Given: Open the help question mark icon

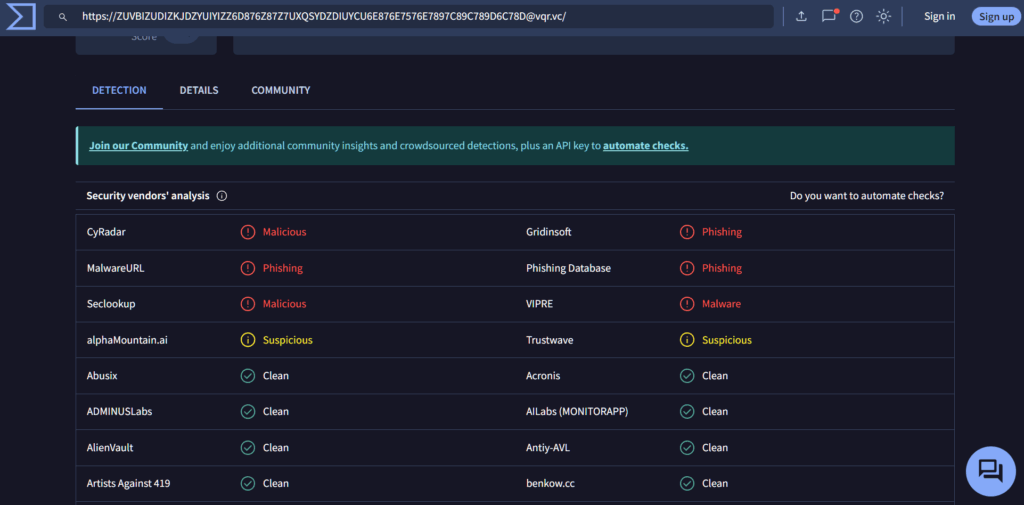Looking at the screenshot, I should [856, 16].
